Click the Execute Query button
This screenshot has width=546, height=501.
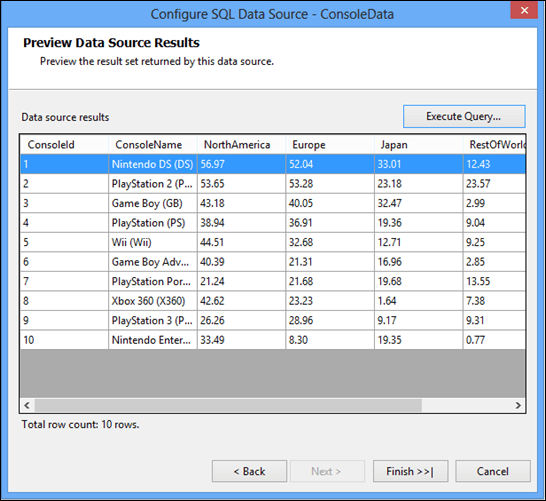pos(464,116)
